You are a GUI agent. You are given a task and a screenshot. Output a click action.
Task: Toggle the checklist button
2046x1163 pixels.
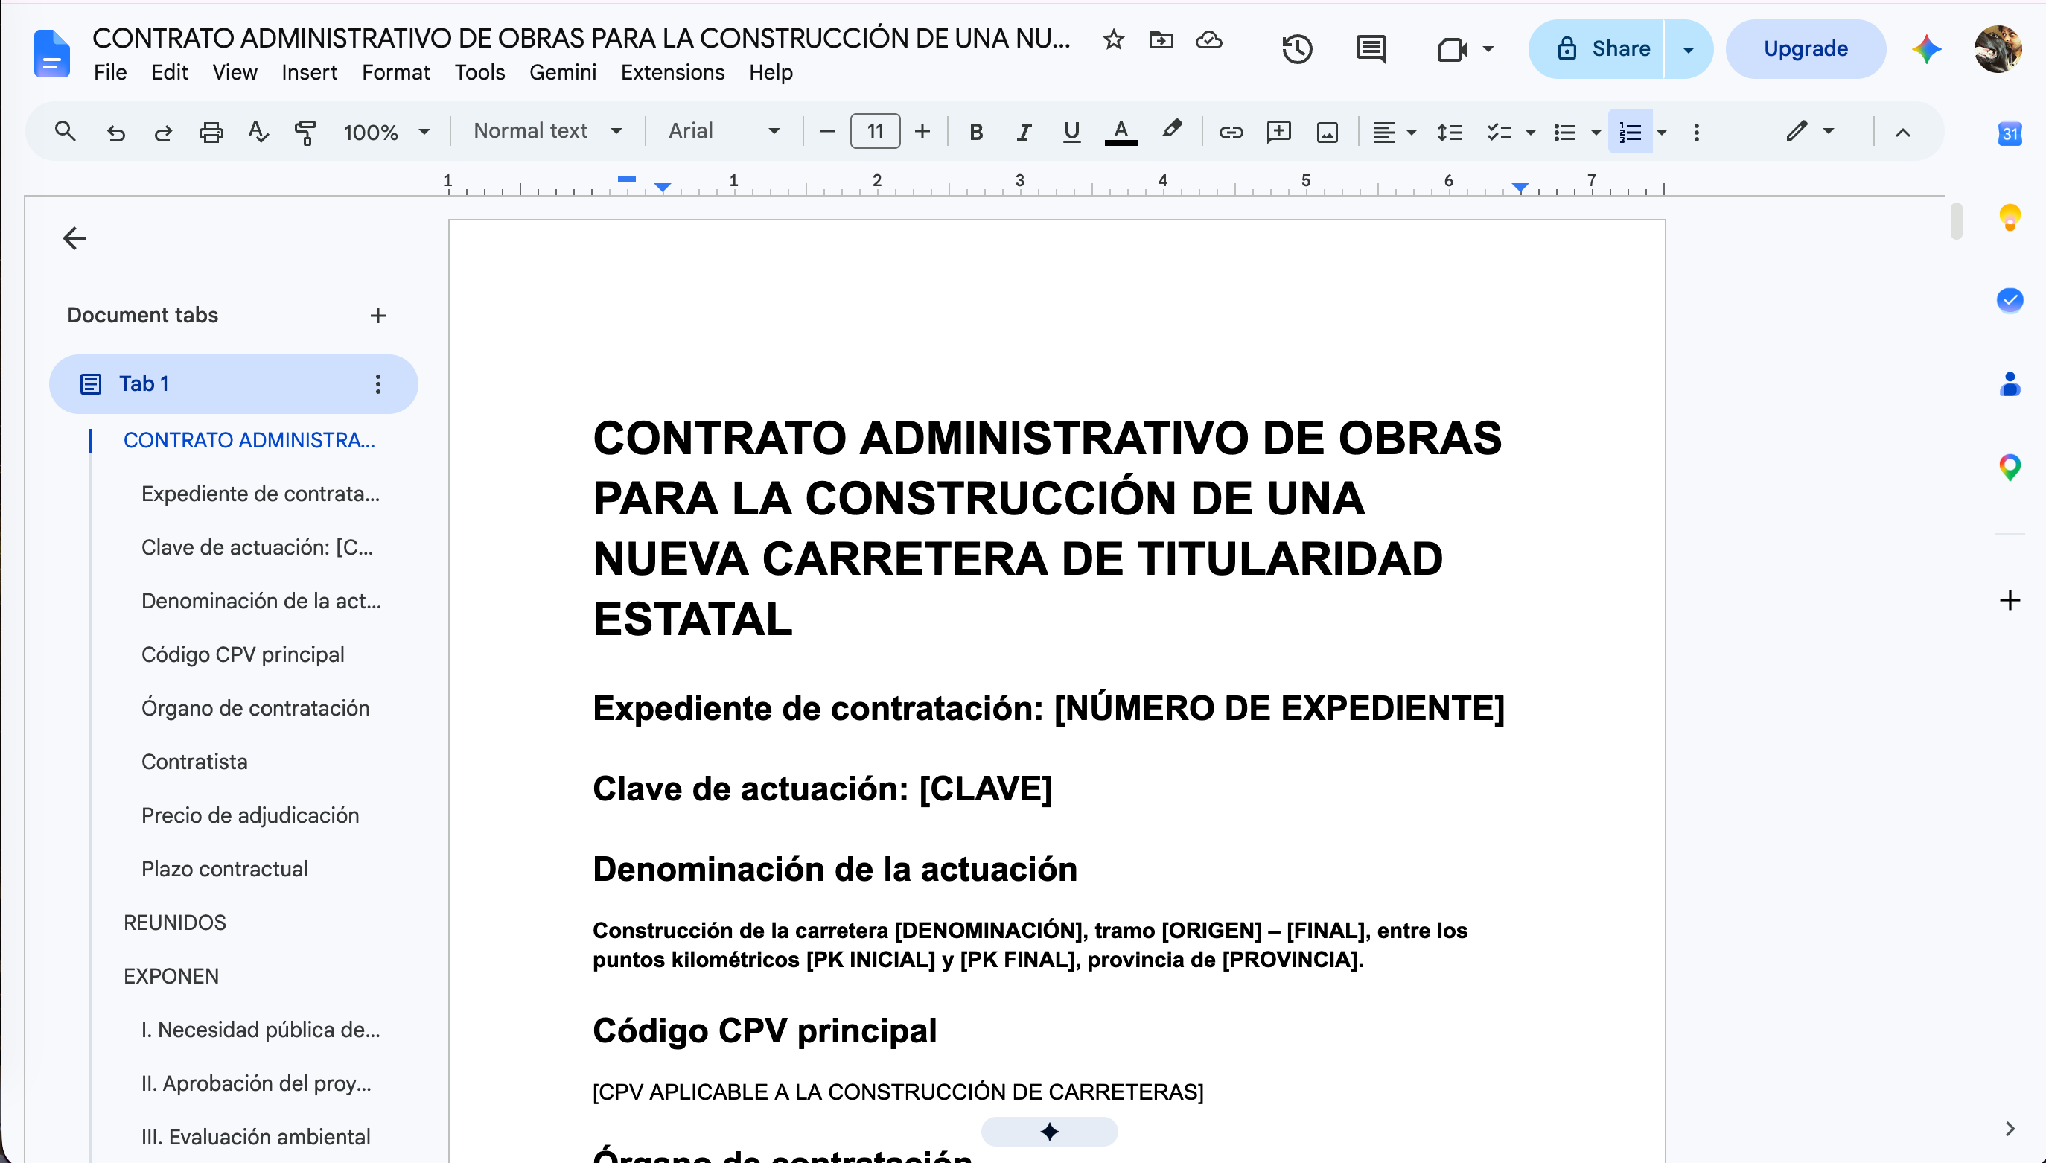click(1498, 131)
